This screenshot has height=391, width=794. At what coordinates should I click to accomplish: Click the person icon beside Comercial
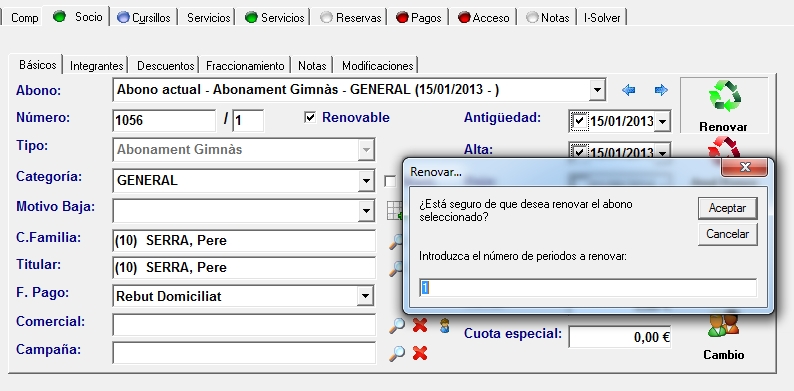[445, 325]
